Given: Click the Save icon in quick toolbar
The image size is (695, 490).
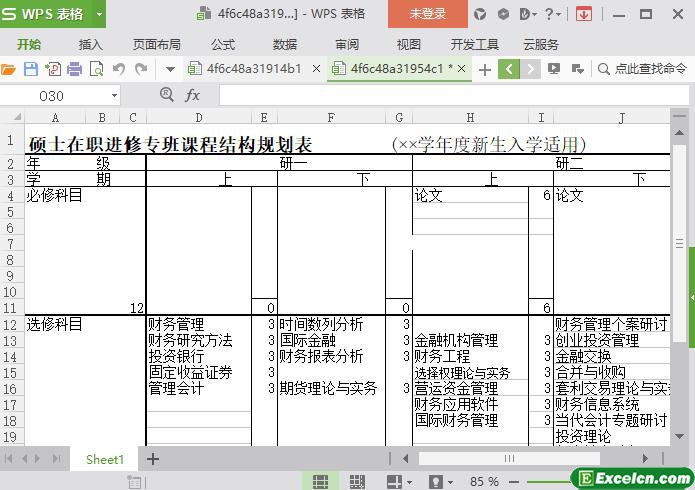Looking at the screenshot, I should [30, 69].
